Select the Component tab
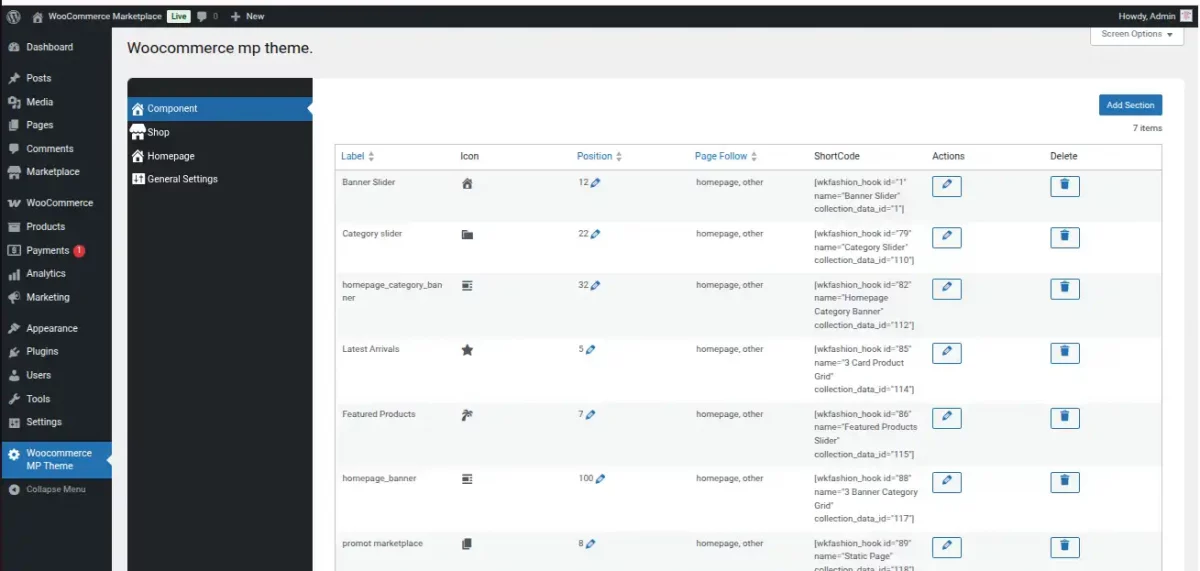 [x=220, y=108]
